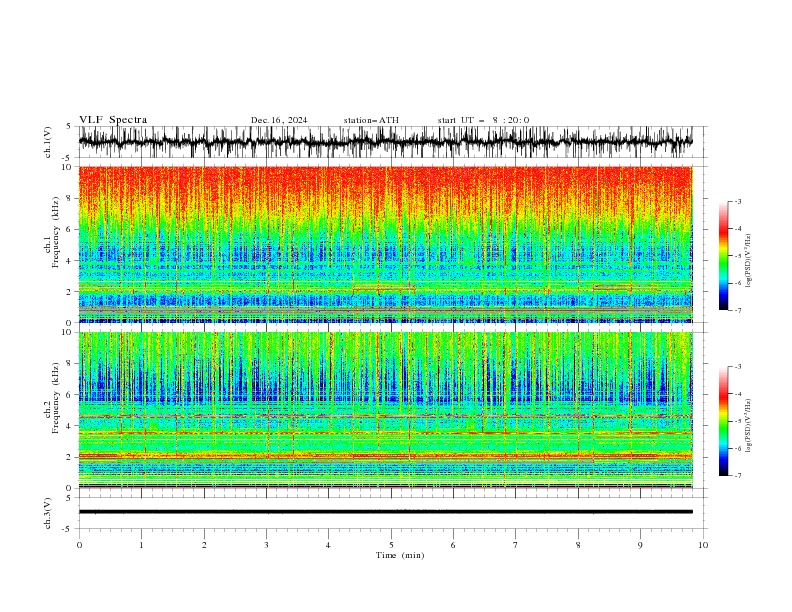
Task: Click the "0" tick on the time axis
Action: (x=79, y=545)
